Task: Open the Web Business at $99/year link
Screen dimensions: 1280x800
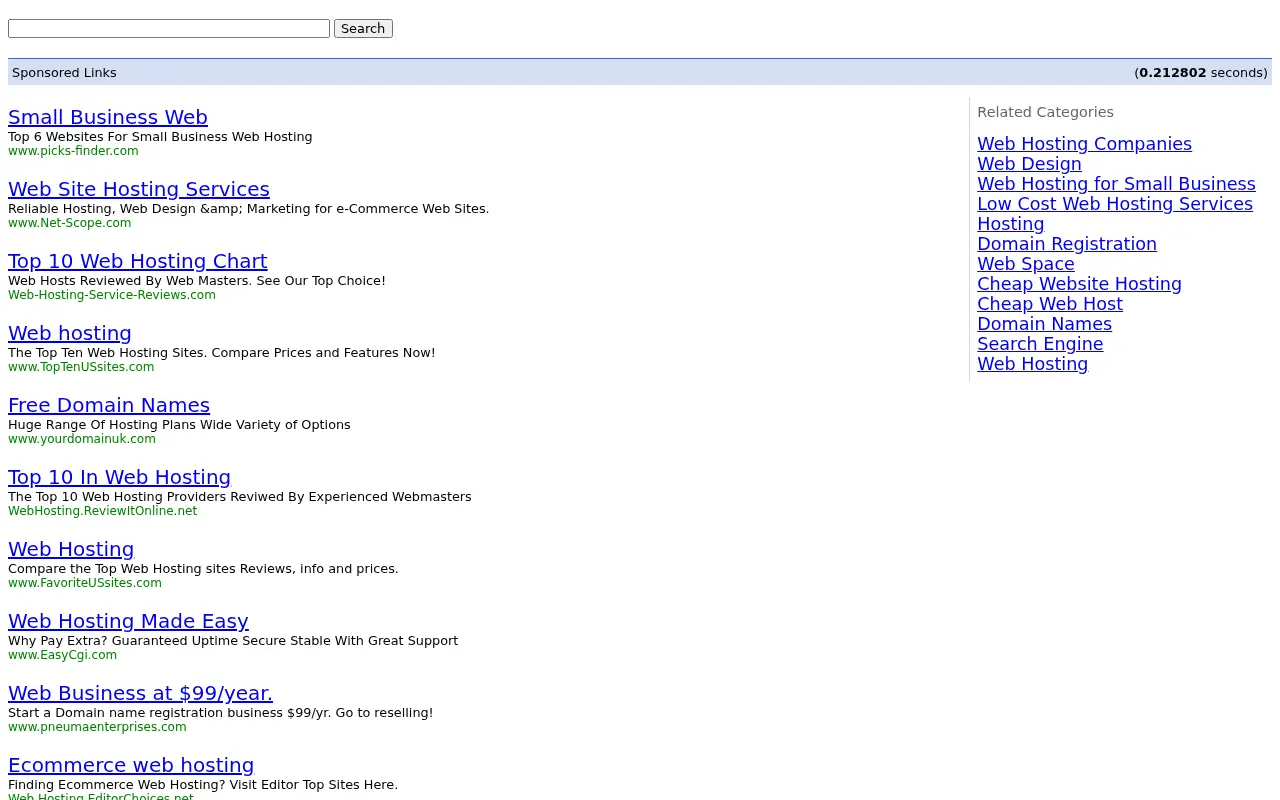Action: 140,693
